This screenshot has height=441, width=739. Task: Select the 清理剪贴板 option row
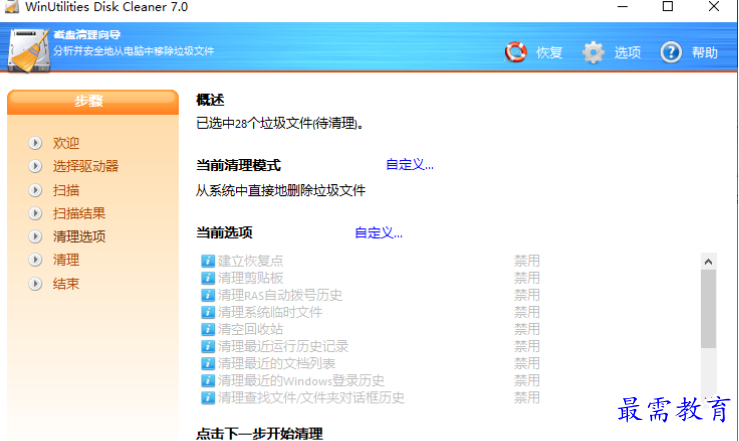(x=370, y=278)
